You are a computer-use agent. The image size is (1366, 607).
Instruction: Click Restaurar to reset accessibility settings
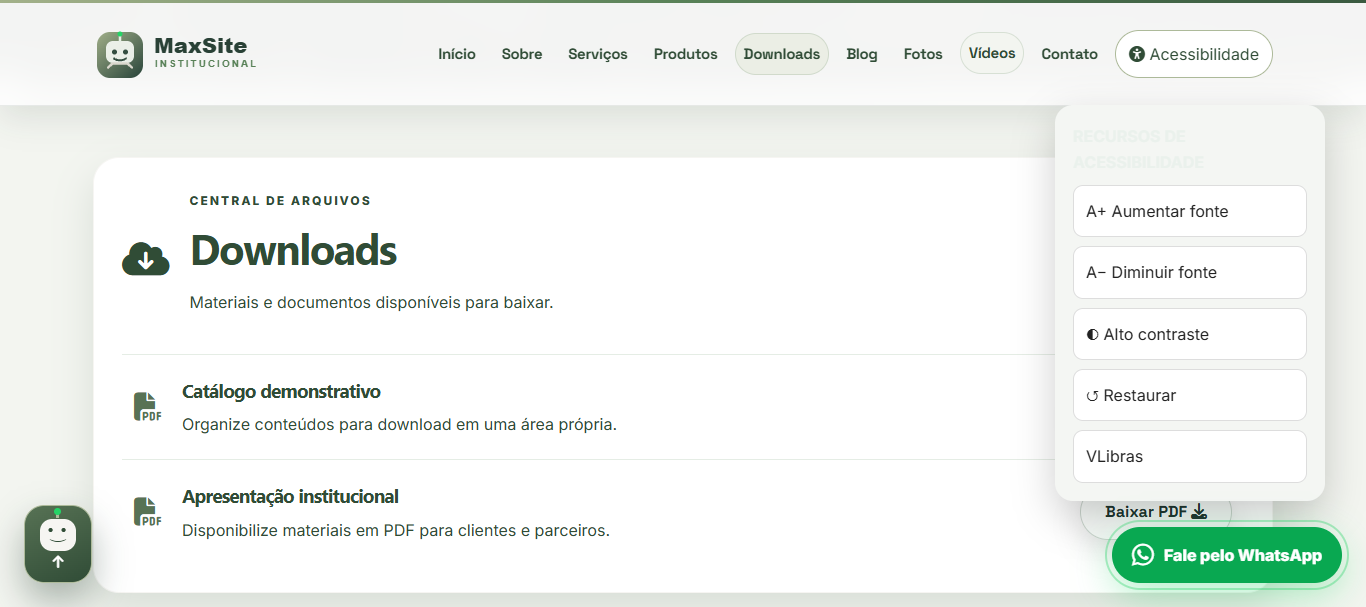click(1190, 395)
